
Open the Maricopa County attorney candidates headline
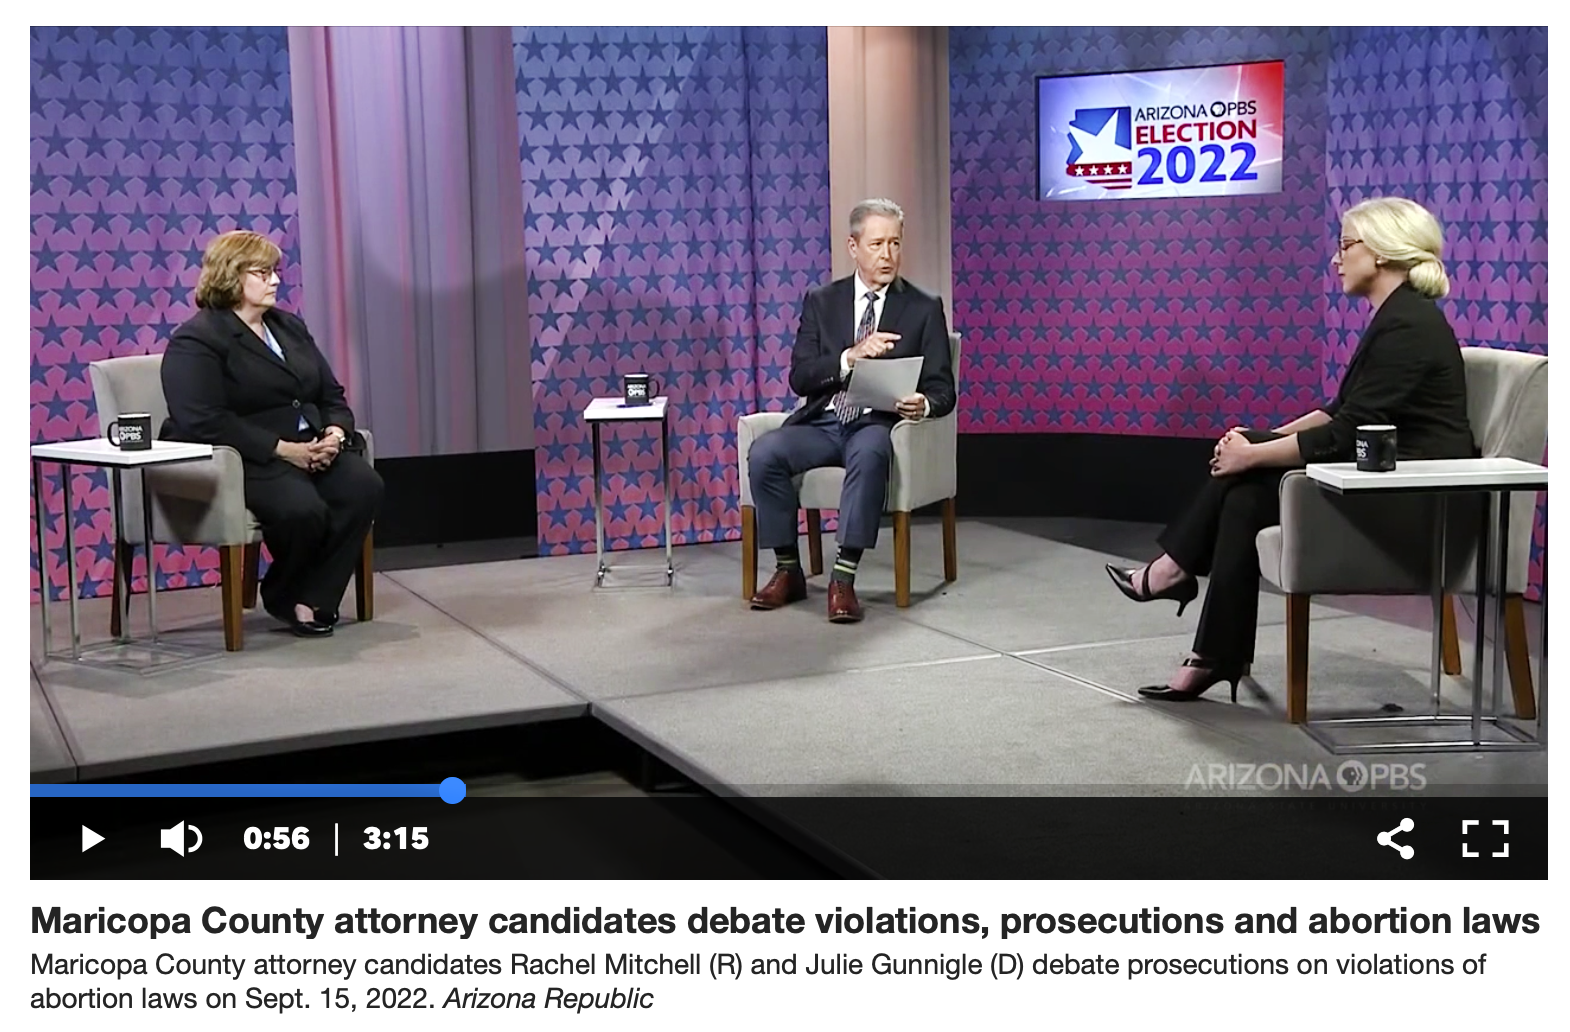(785, 920)
